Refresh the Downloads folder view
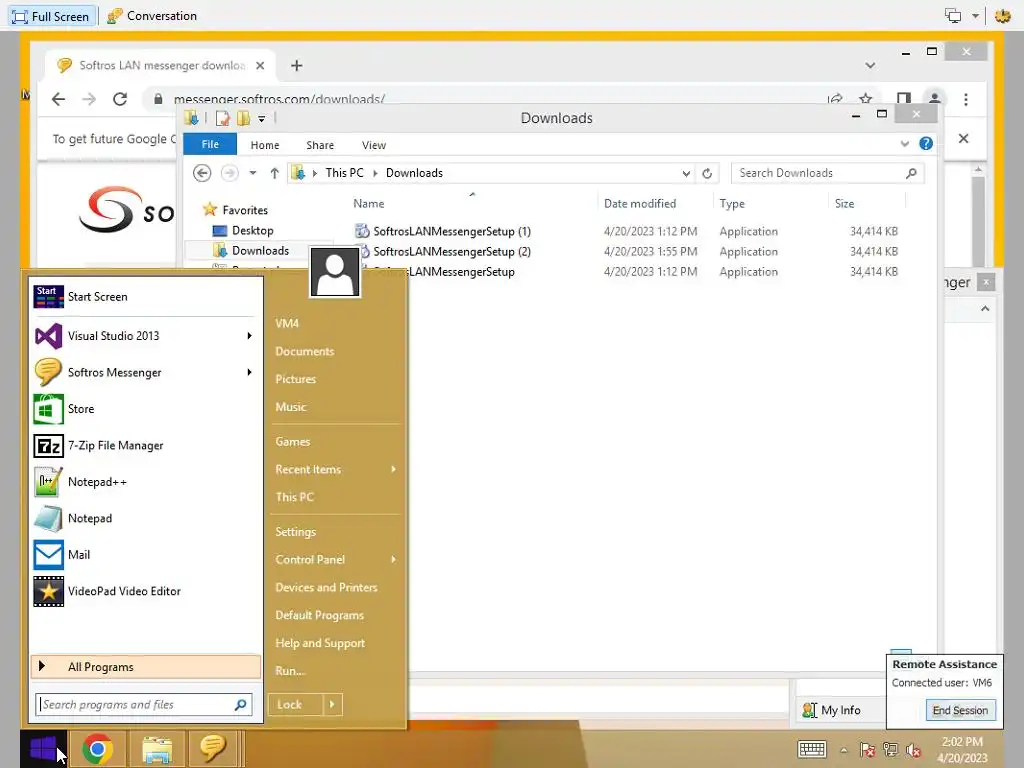 tap(707, 173)
